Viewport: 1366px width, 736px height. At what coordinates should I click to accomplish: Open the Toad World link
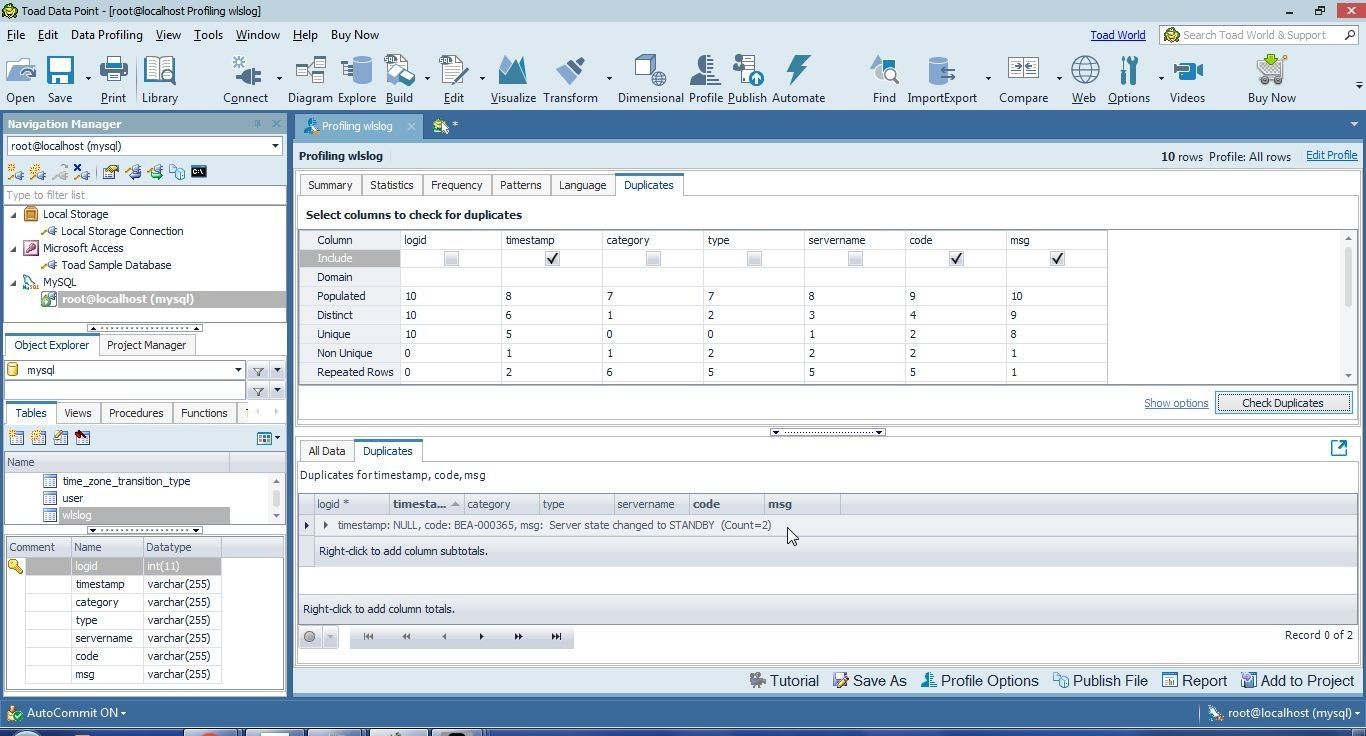(x=1117, y=35)
